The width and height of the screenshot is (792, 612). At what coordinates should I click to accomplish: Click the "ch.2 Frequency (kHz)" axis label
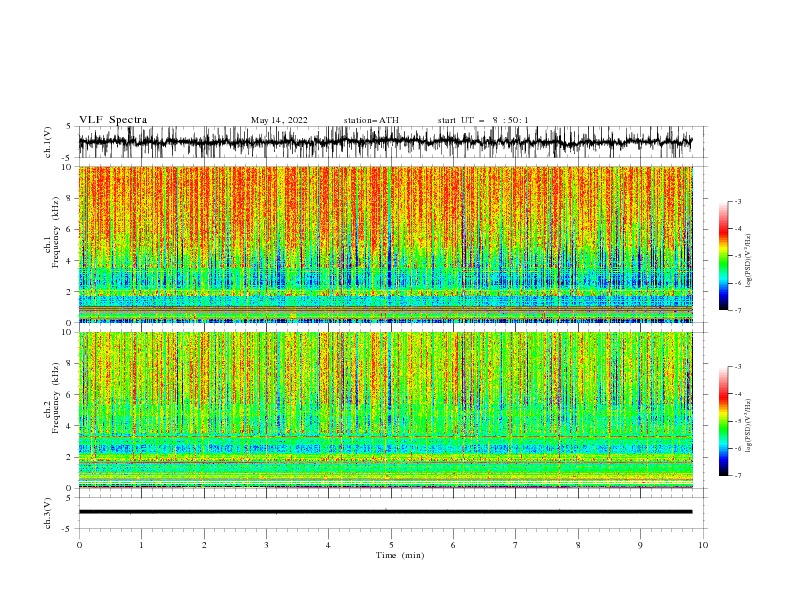pos(52,398)
